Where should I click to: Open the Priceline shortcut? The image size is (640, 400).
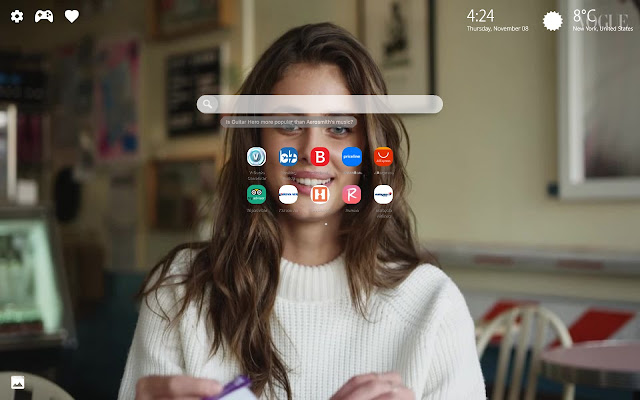(x=352, y=157)
